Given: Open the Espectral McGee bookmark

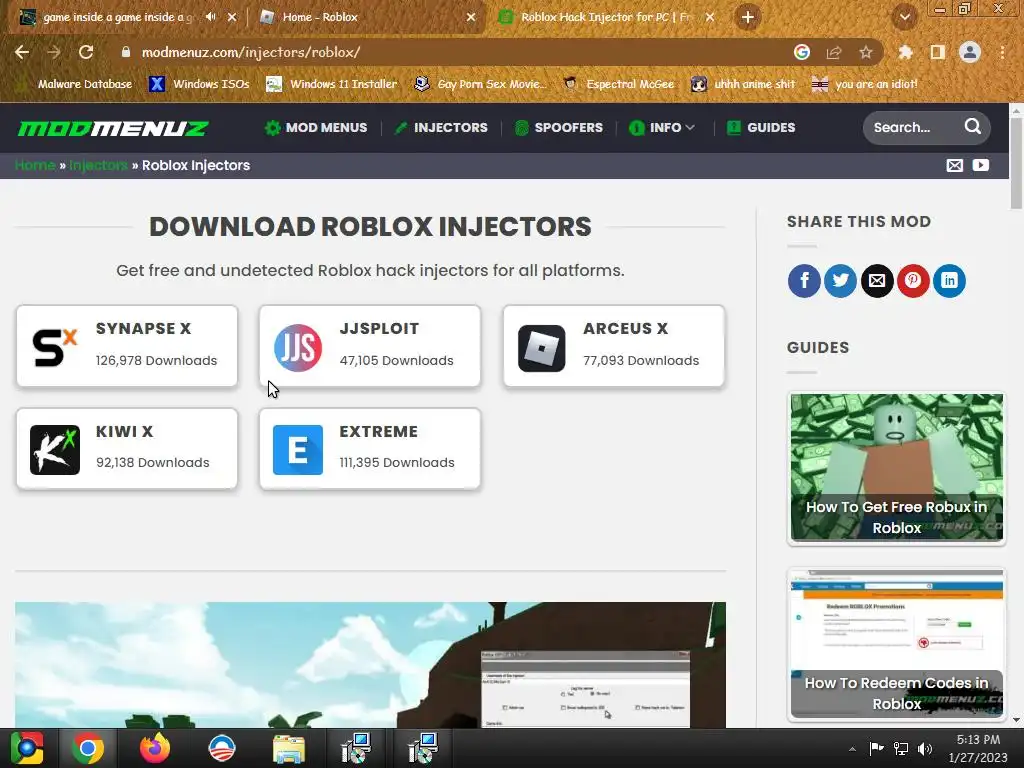Looking at the screenshot, I should click(x=618, y=84).
